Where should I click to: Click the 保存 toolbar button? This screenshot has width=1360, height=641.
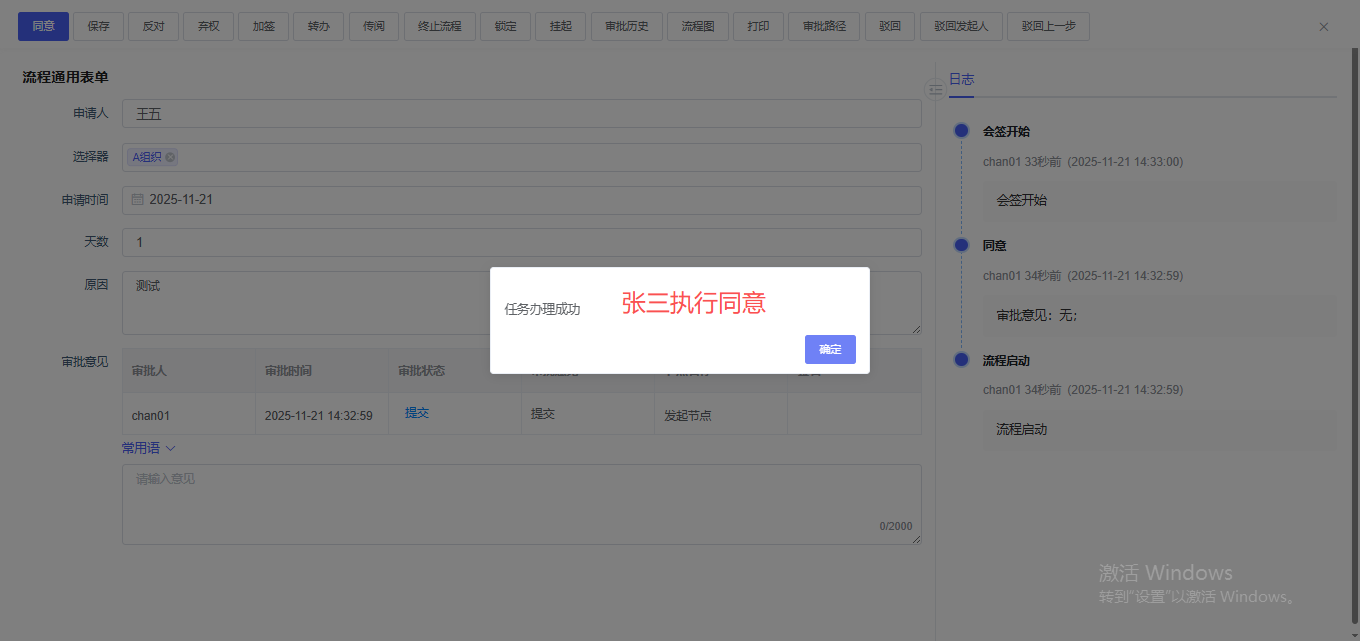(x=98, y=26)
